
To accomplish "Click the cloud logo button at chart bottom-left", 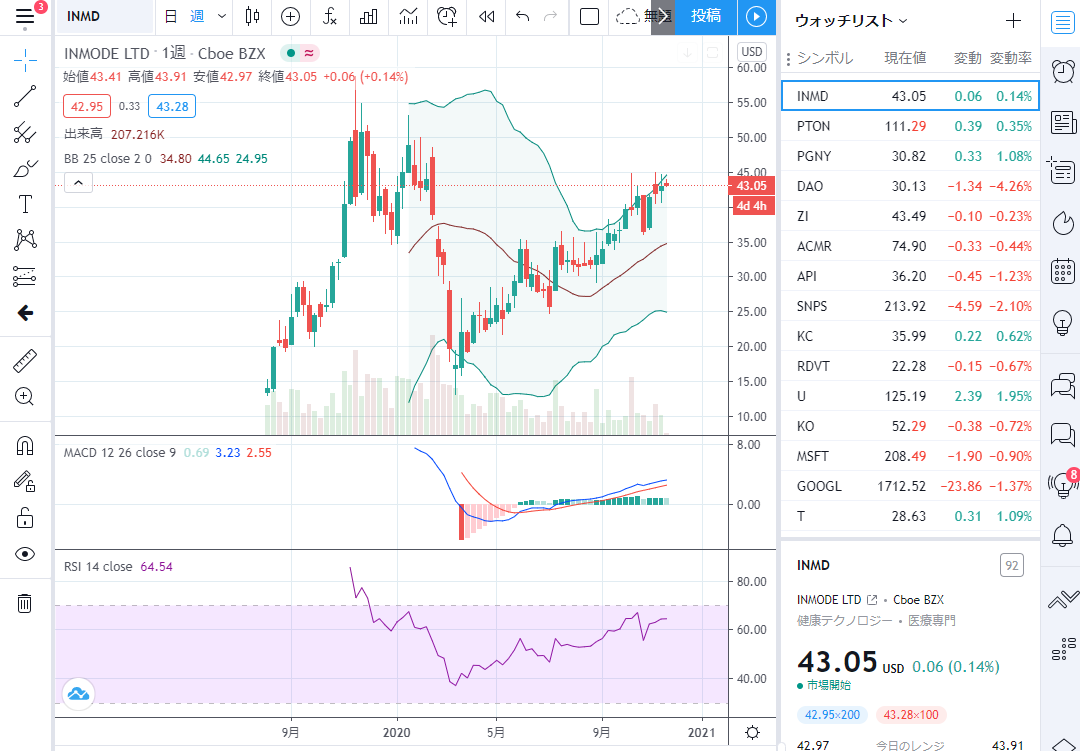I will pos(78,694).
